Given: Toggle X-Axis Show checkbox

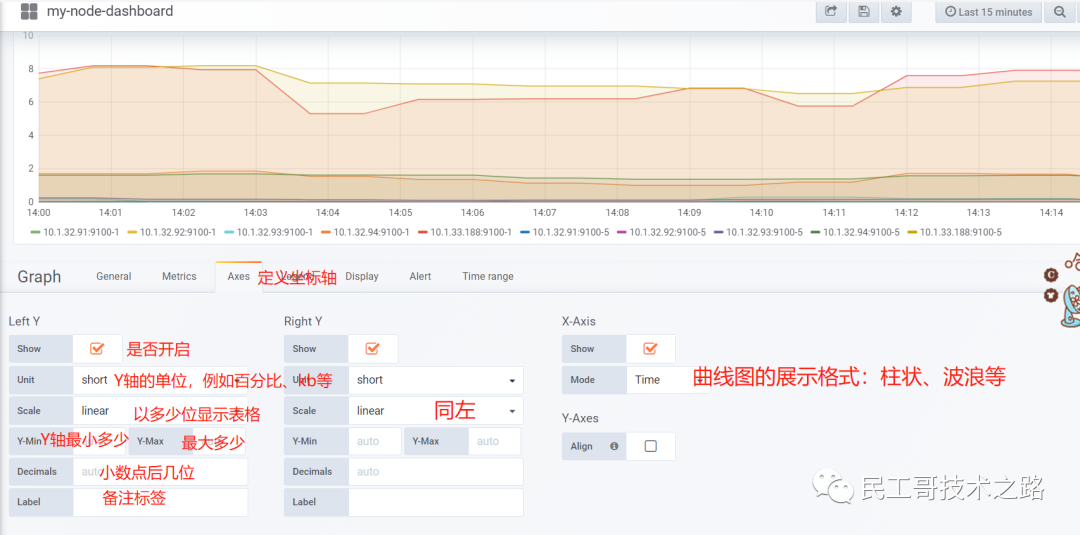Looking at the screenshot, I should point(650,348).
